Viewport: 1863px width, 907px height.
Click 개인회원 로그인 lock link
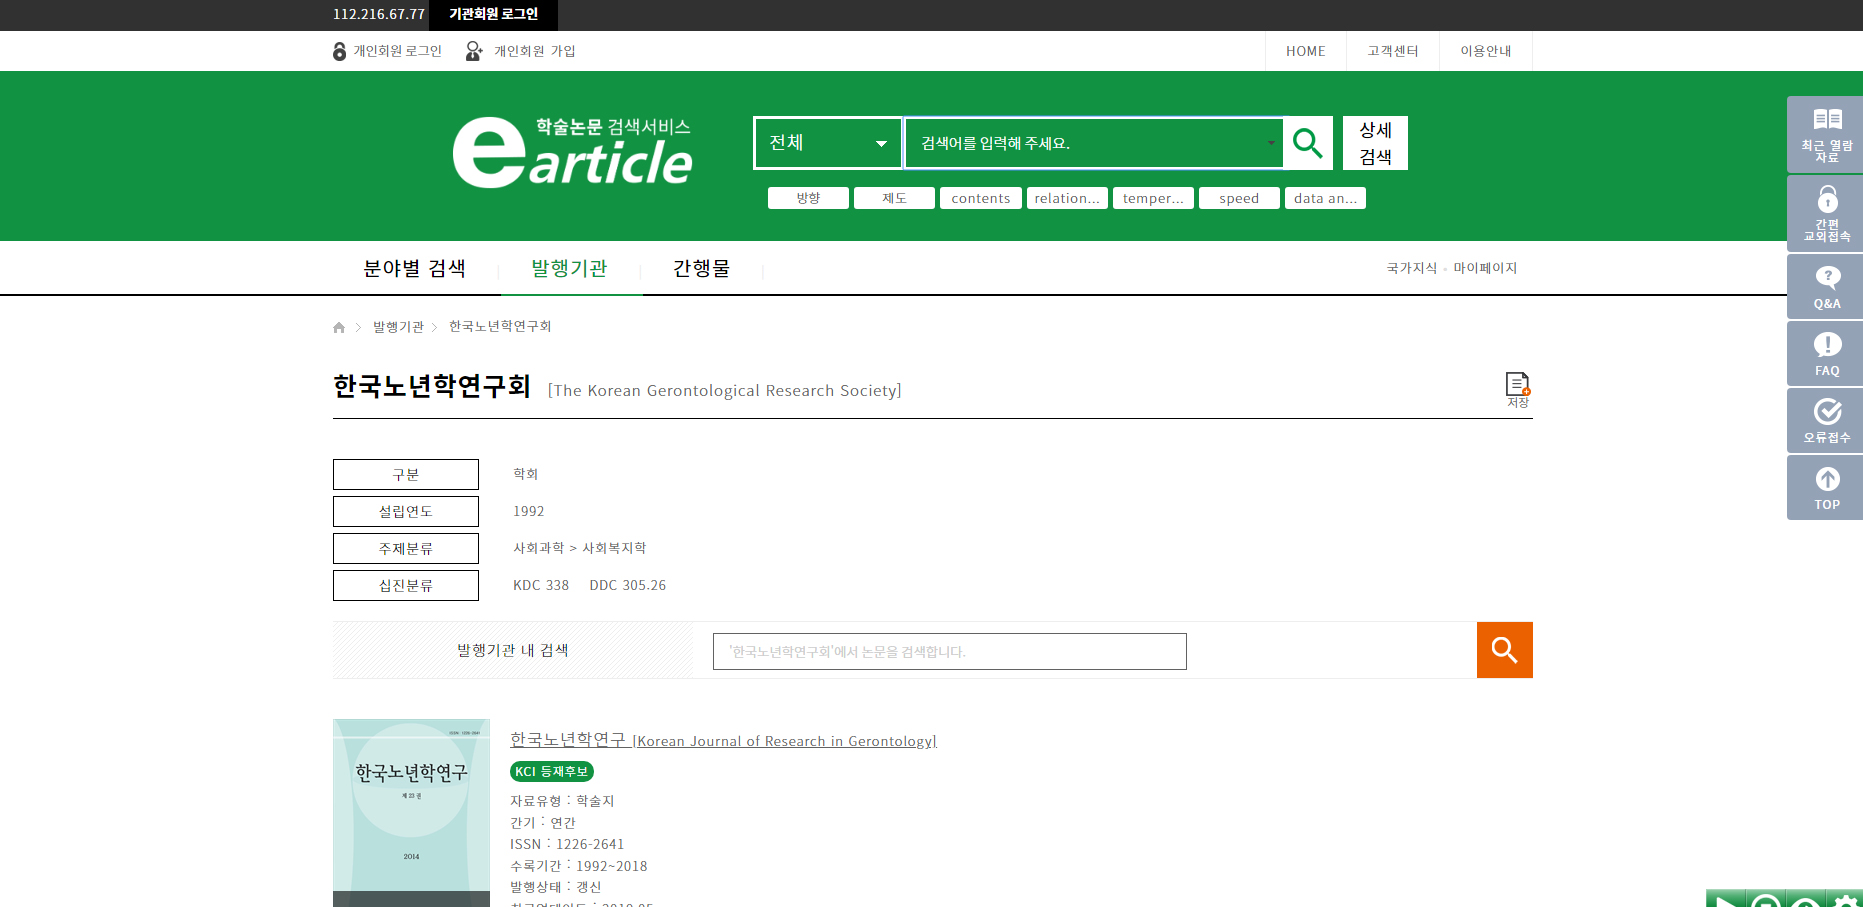pyautogui.click(x=387, y=51)
